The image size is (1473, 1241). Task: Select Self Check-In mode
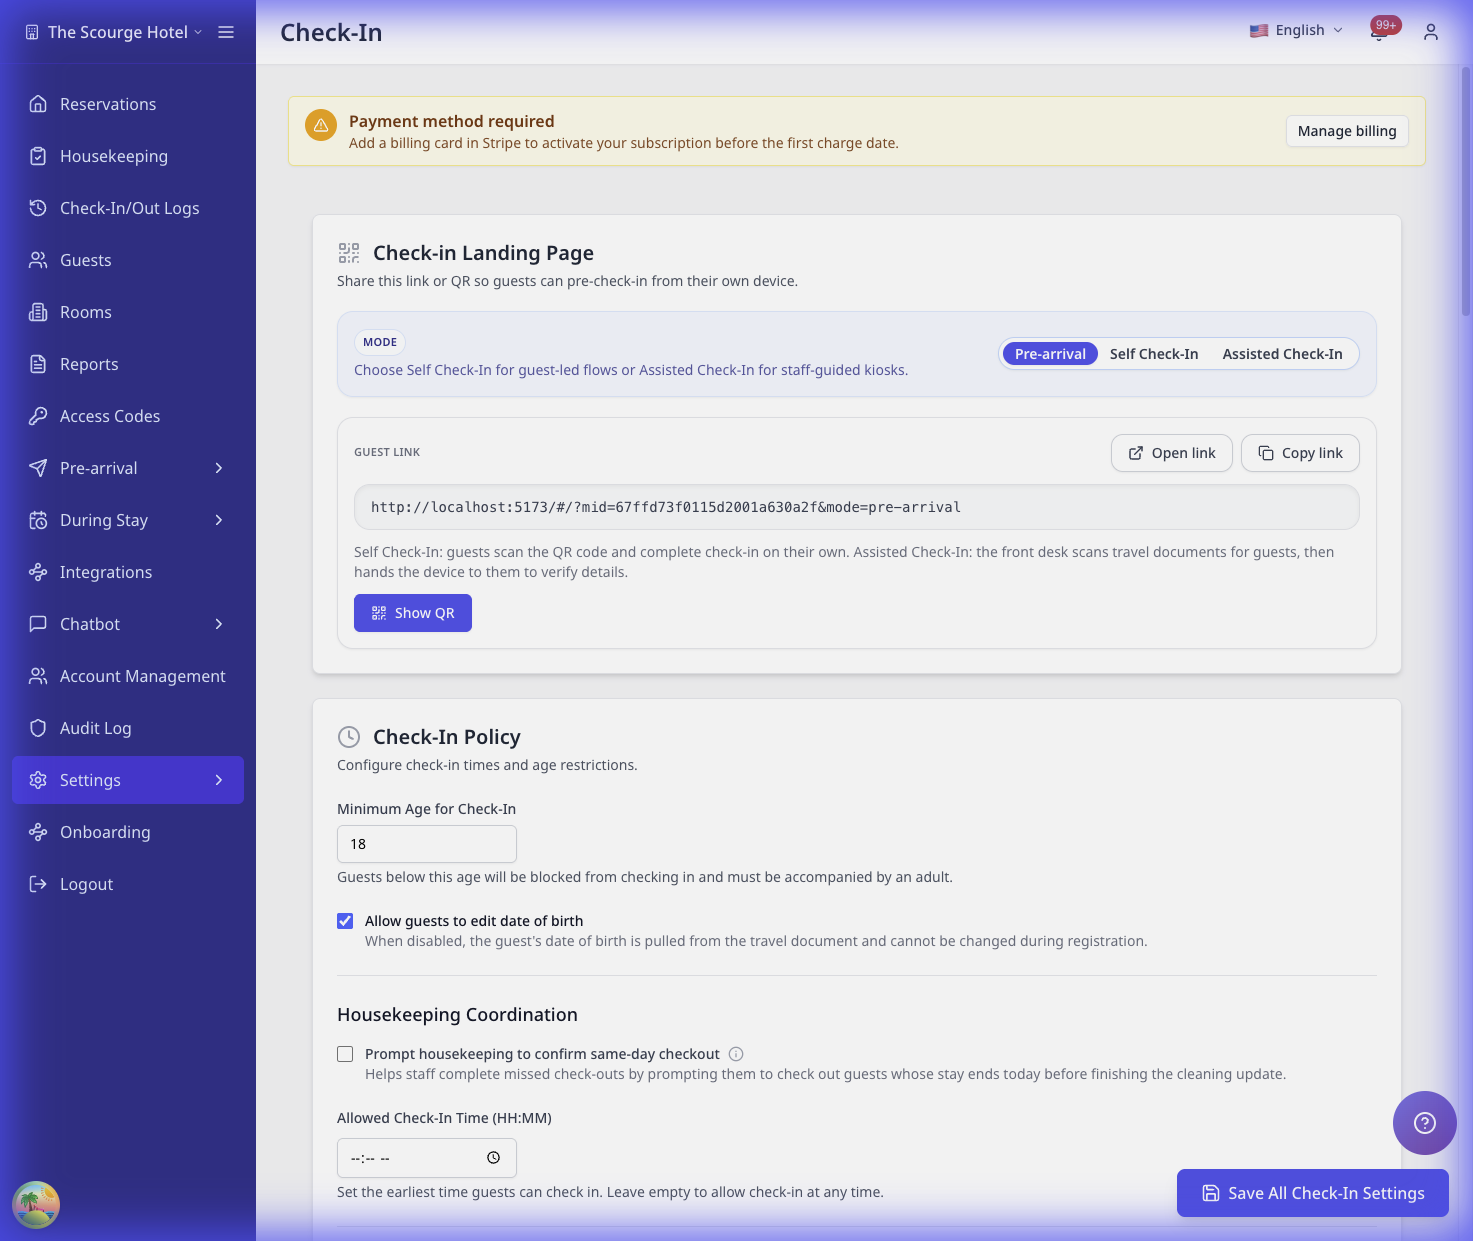[x=1153, y=354]
